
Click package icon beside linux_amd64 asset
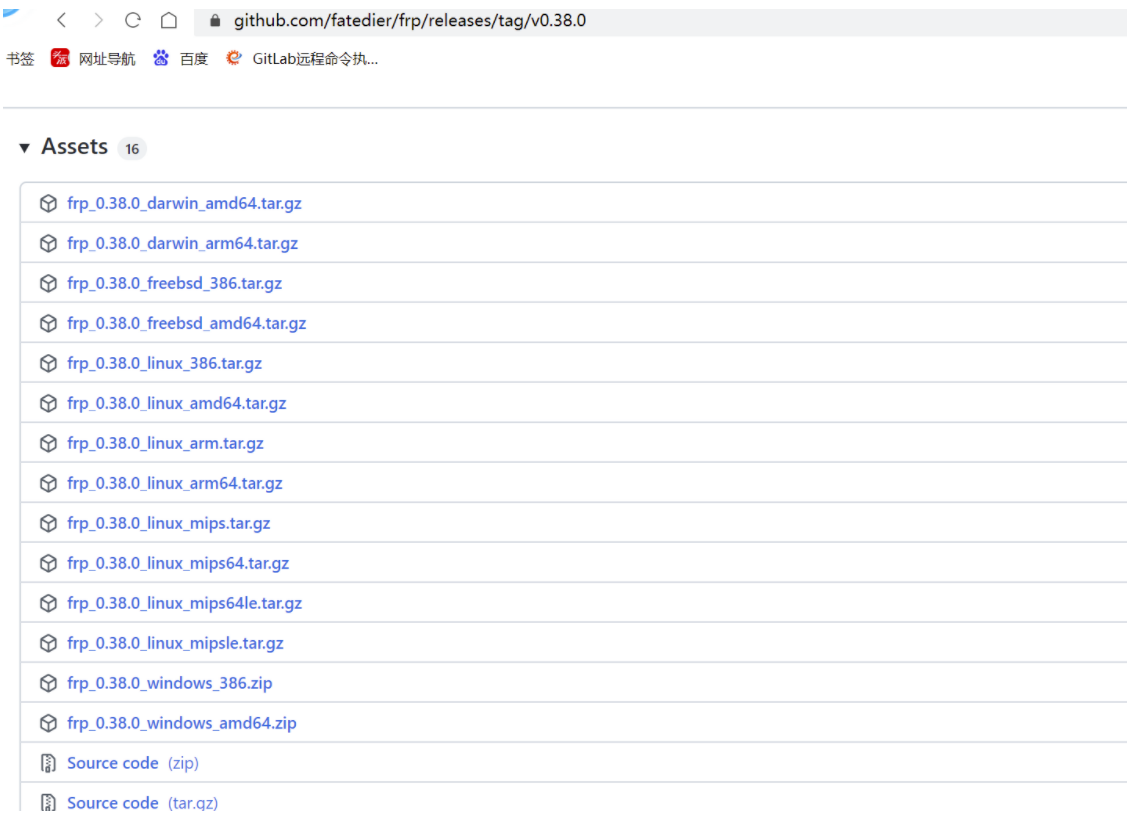tap(48, 403)
